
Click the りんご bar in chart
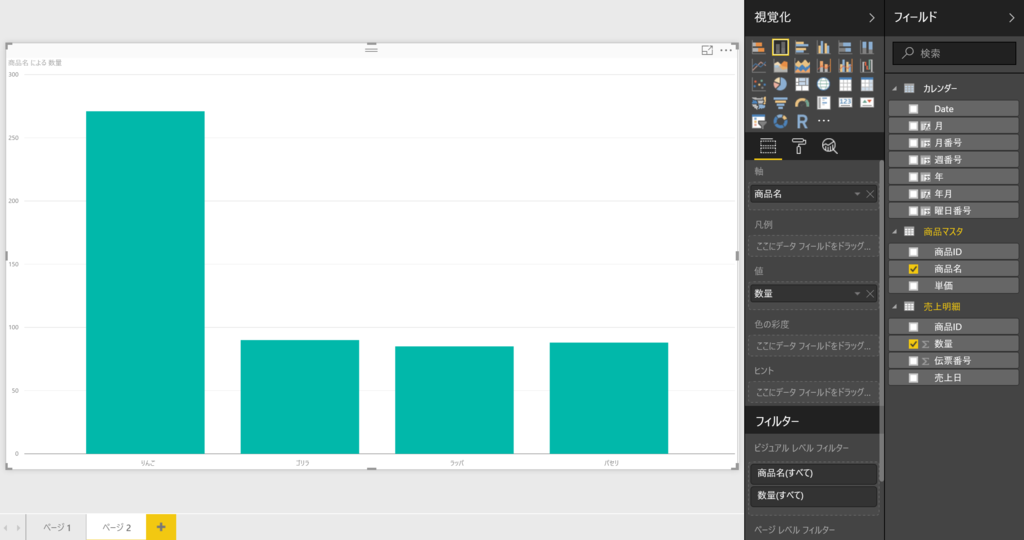145,282
